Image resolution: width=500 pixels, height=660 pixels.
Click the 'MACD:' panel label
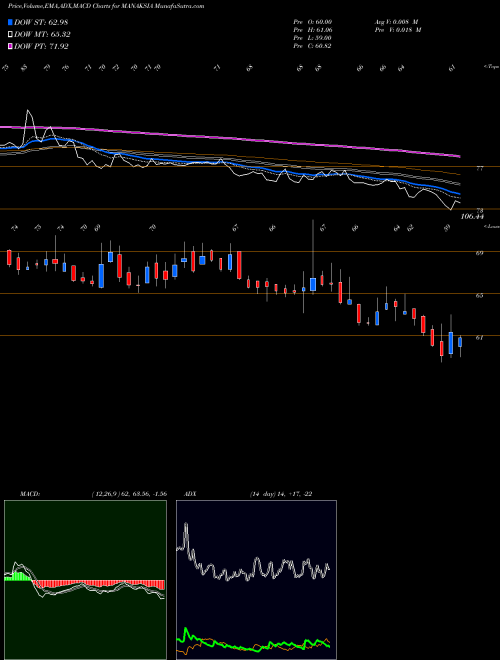(30, 494)
